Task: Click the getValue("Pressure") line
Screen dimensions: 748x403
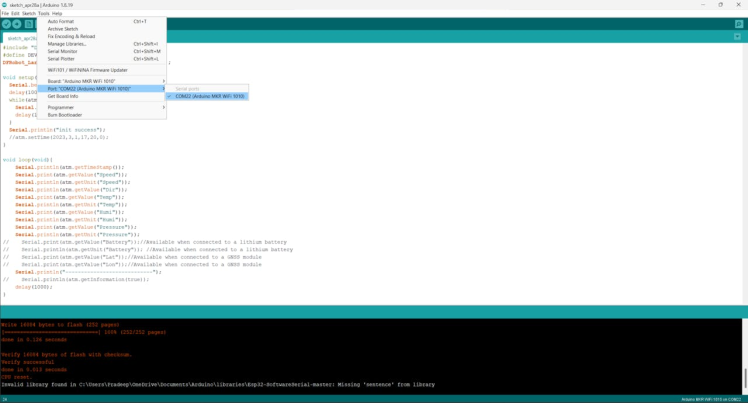Action: pos(76,227)
